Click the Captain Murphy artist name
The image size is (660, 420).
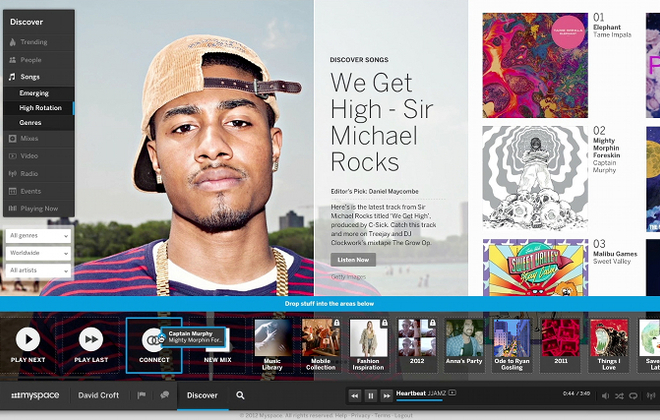[605, 166]
